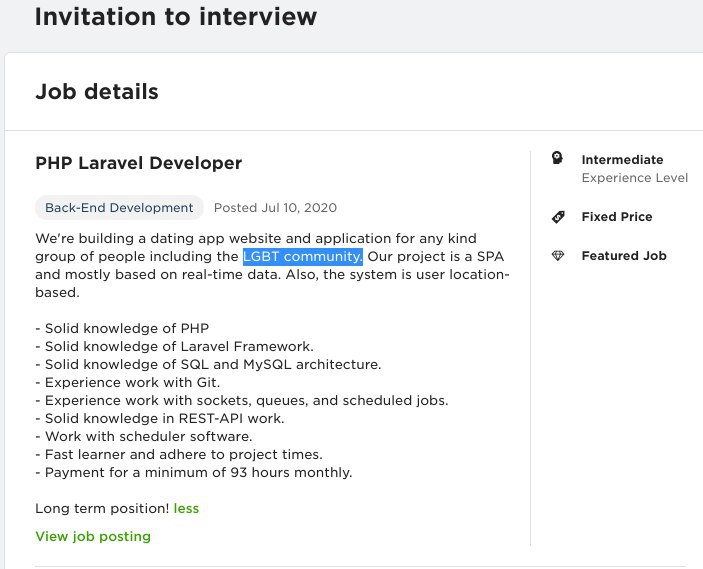
Task: Click the Job details section heading
Action: (x=97, y=91)
